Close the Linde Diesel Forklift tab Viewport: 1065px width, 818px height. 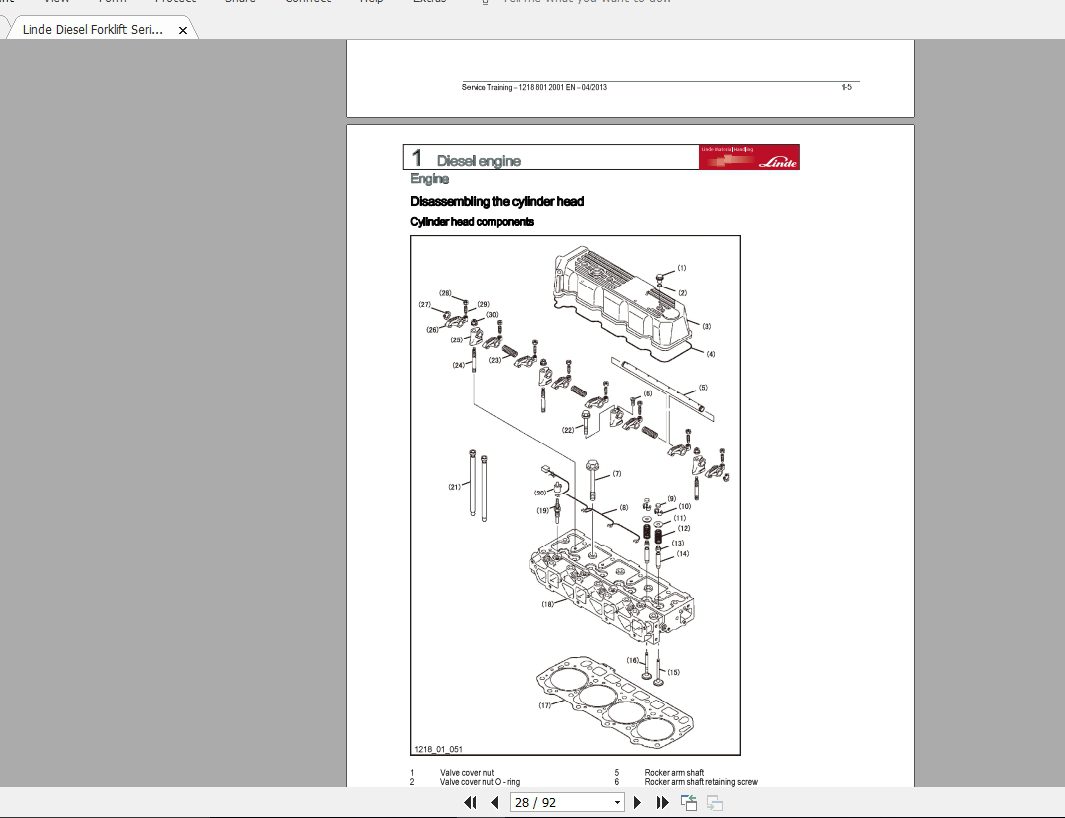click(x=183, y=31)
